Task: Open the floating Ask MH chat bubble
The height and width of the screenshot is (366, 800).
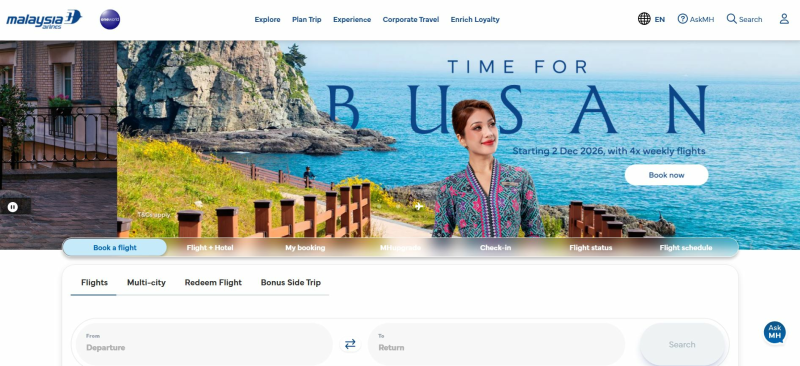Action: point(774,332)
